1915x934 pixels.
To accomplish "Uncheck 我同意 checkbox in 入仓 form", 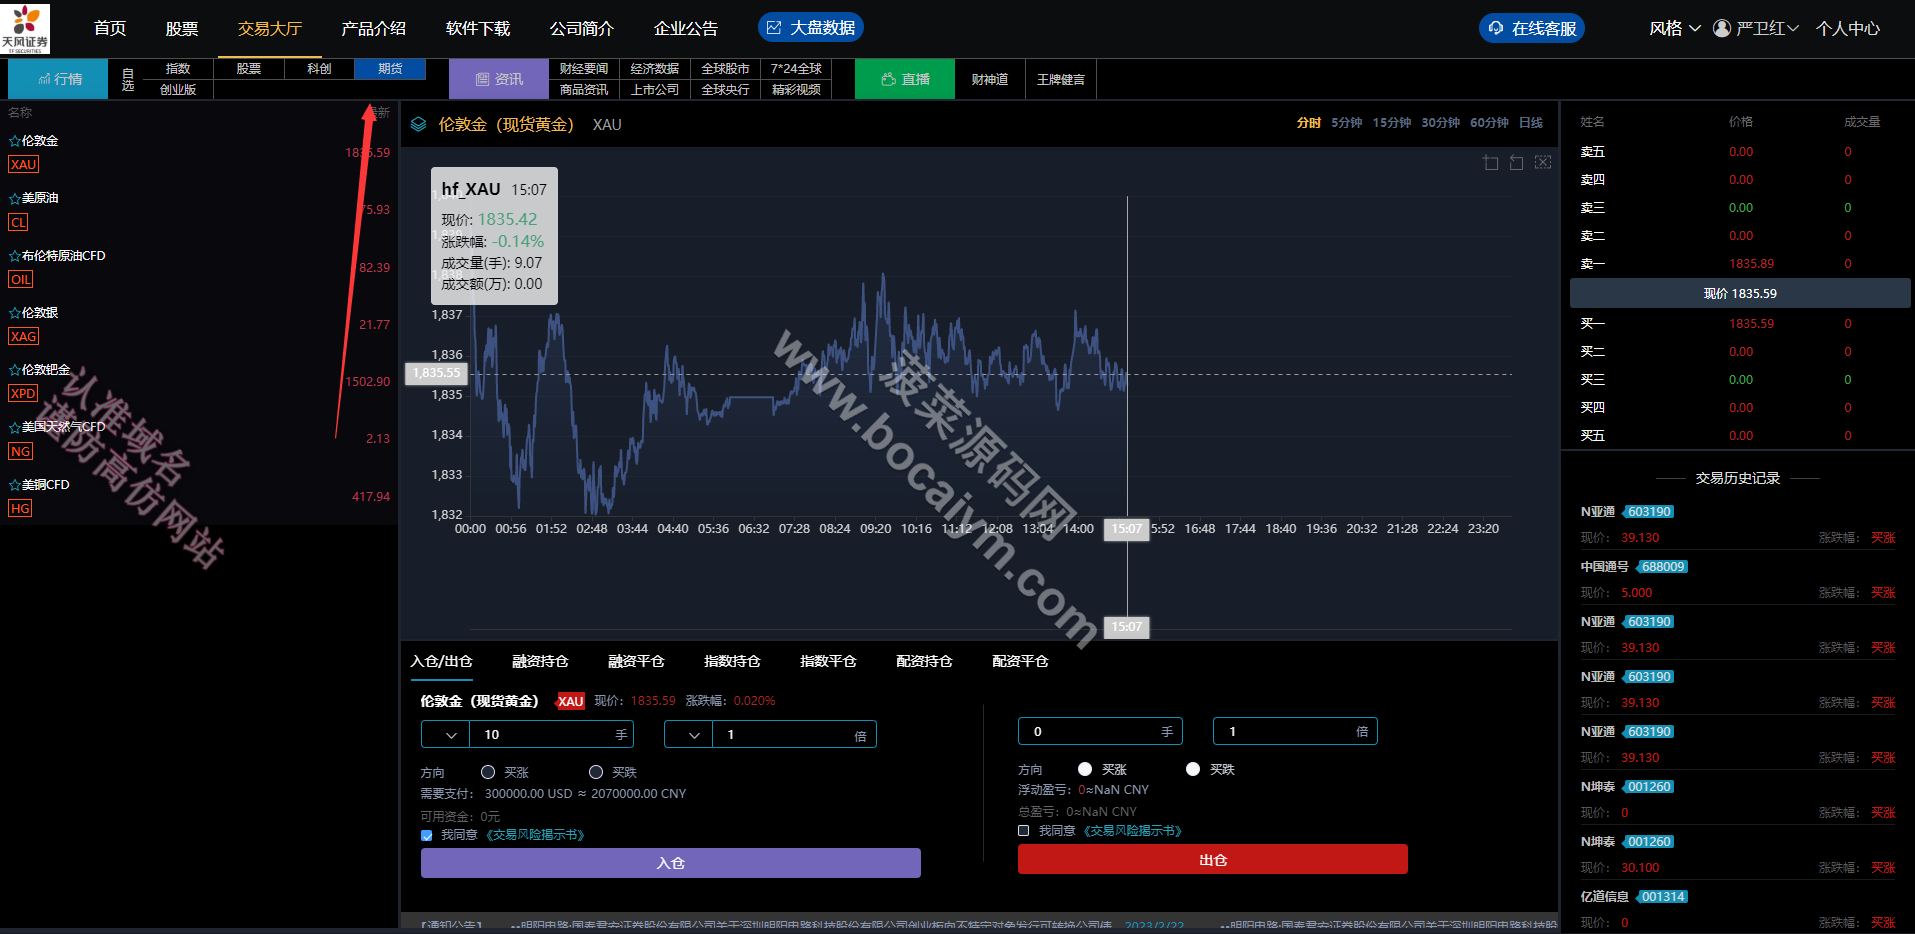I will tap(427, 835).
